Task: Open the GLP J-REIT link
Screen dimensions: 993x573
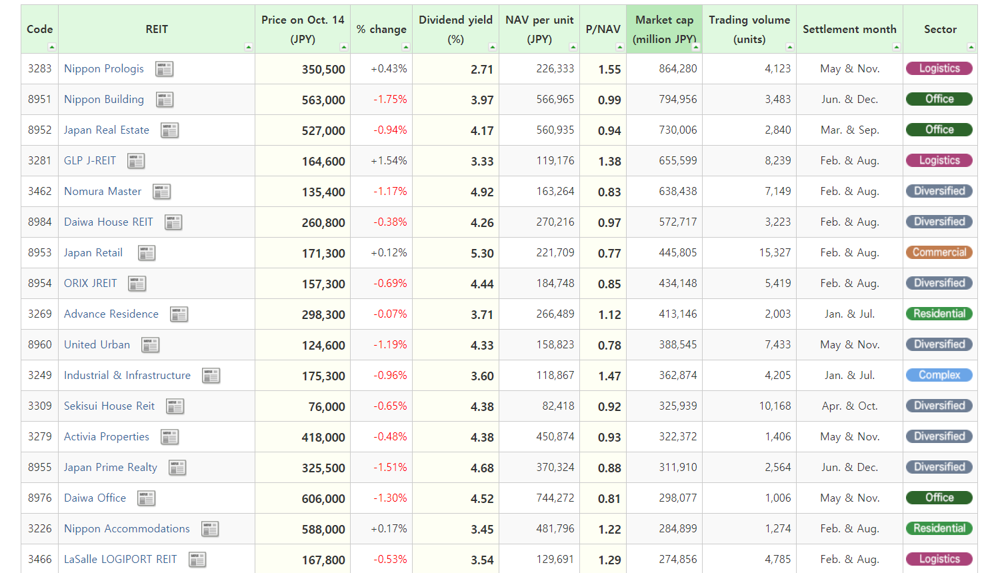Action: 90,160
